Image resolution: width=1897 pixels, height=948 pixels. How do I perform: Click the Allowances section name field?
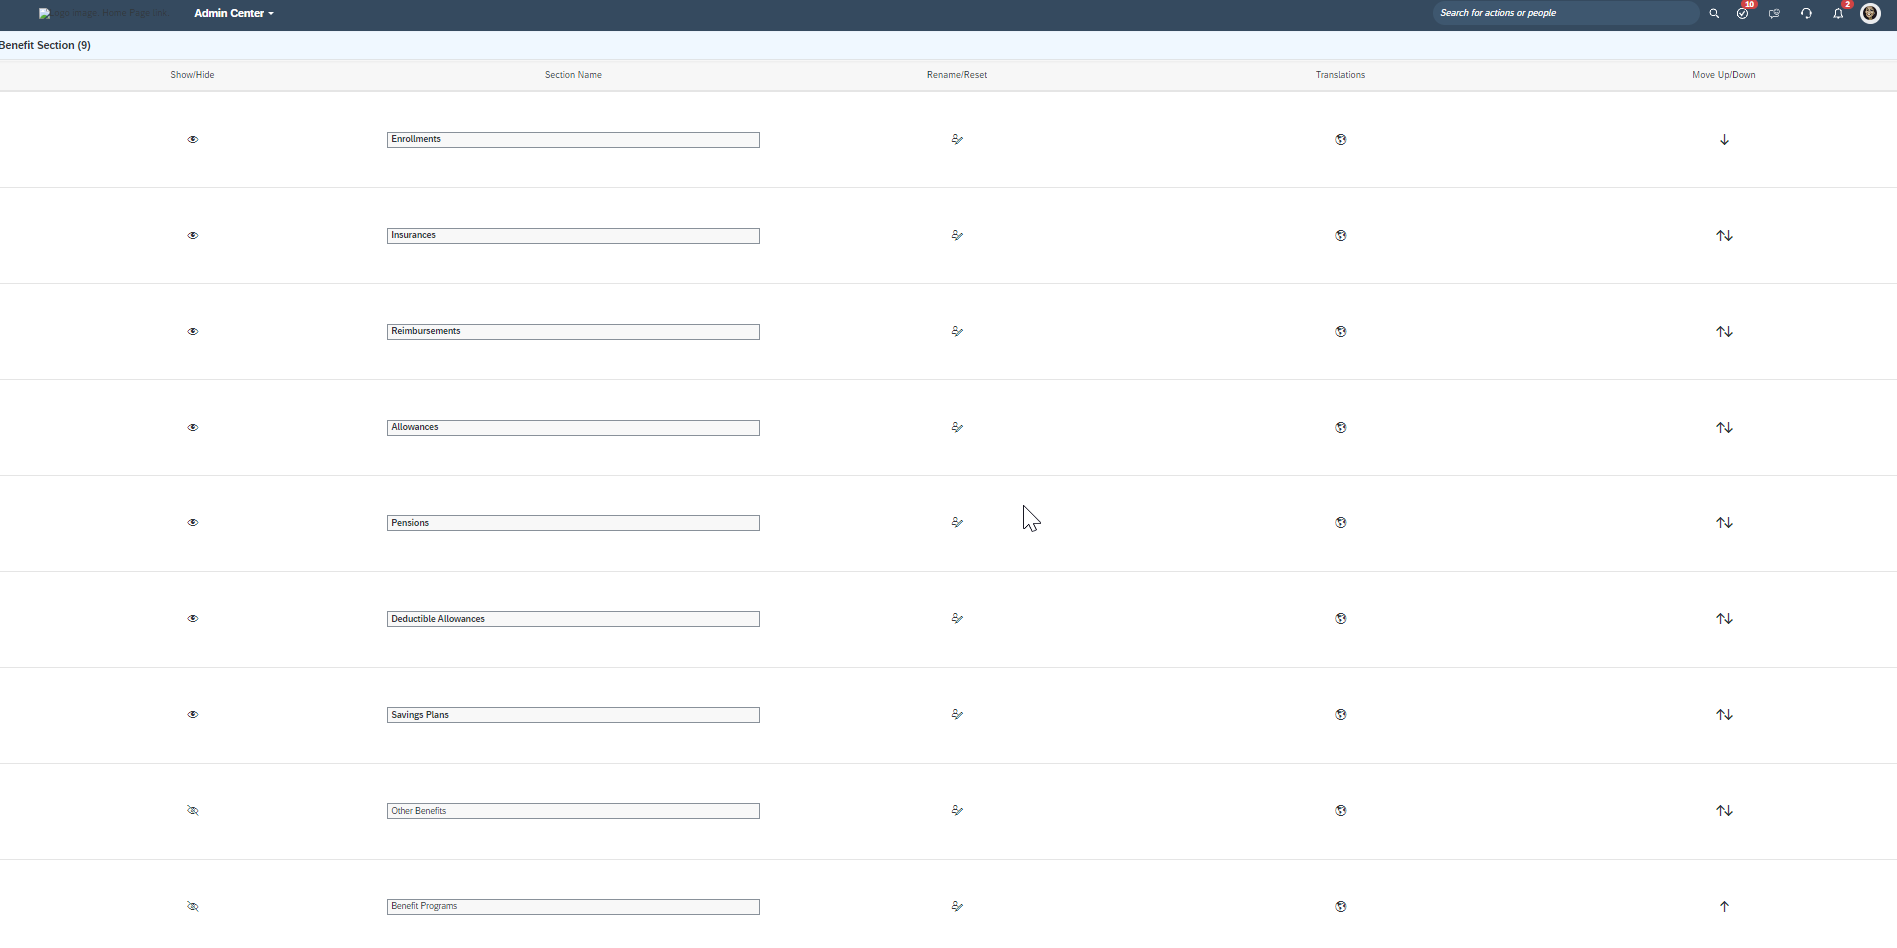point(573,428)
